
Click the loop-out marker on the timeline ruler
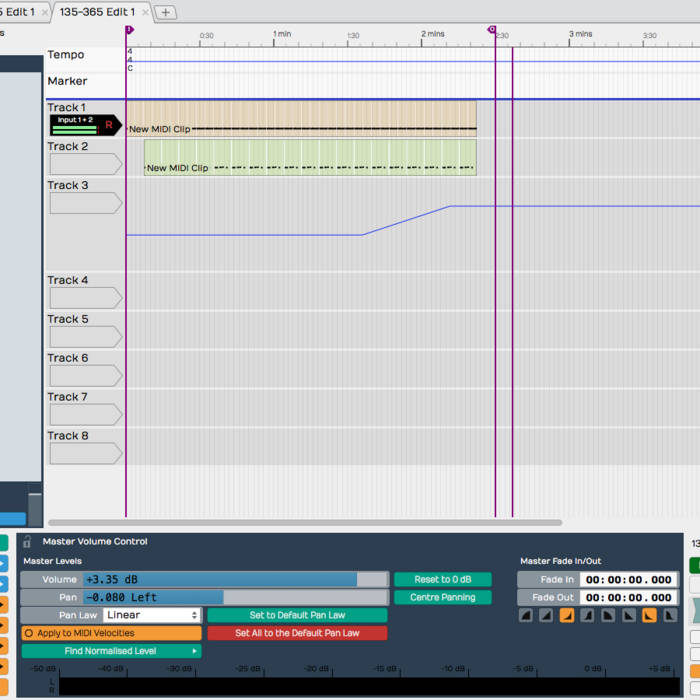491,31
